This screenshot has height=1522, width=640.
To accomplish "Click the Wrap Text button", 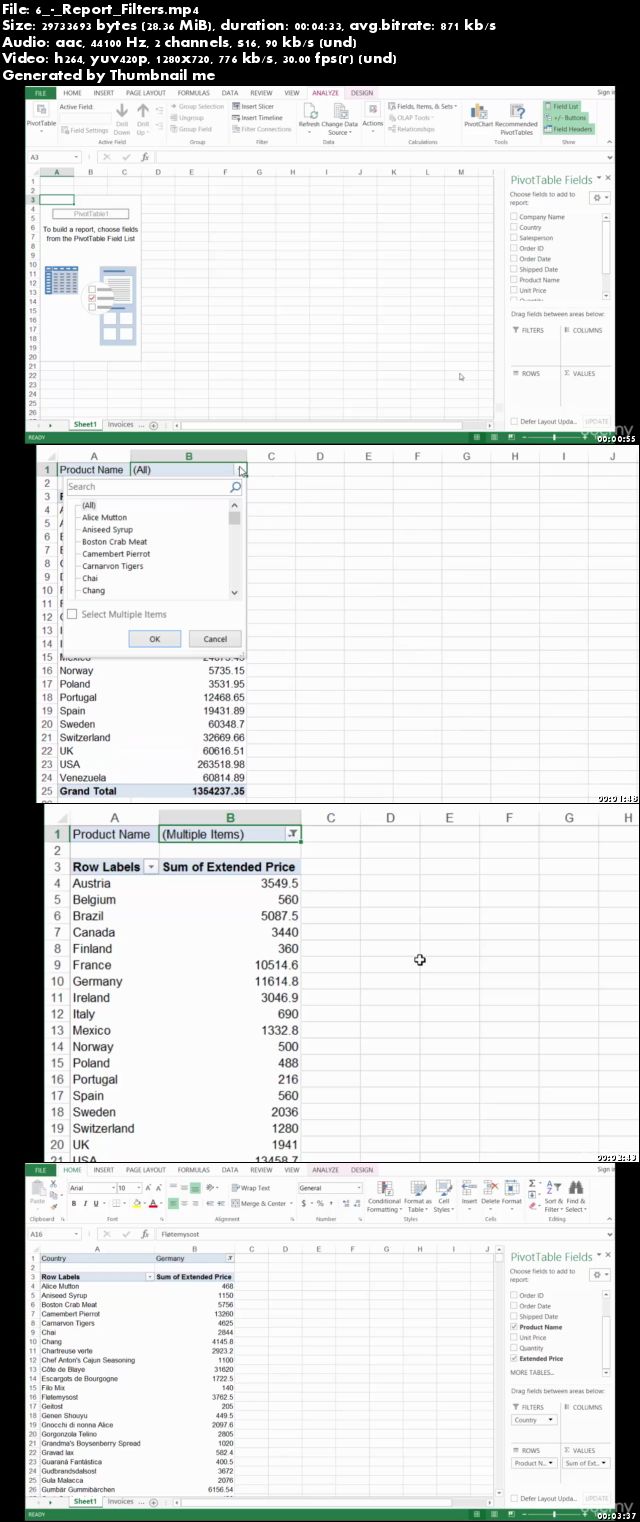I will [251, 1188].
